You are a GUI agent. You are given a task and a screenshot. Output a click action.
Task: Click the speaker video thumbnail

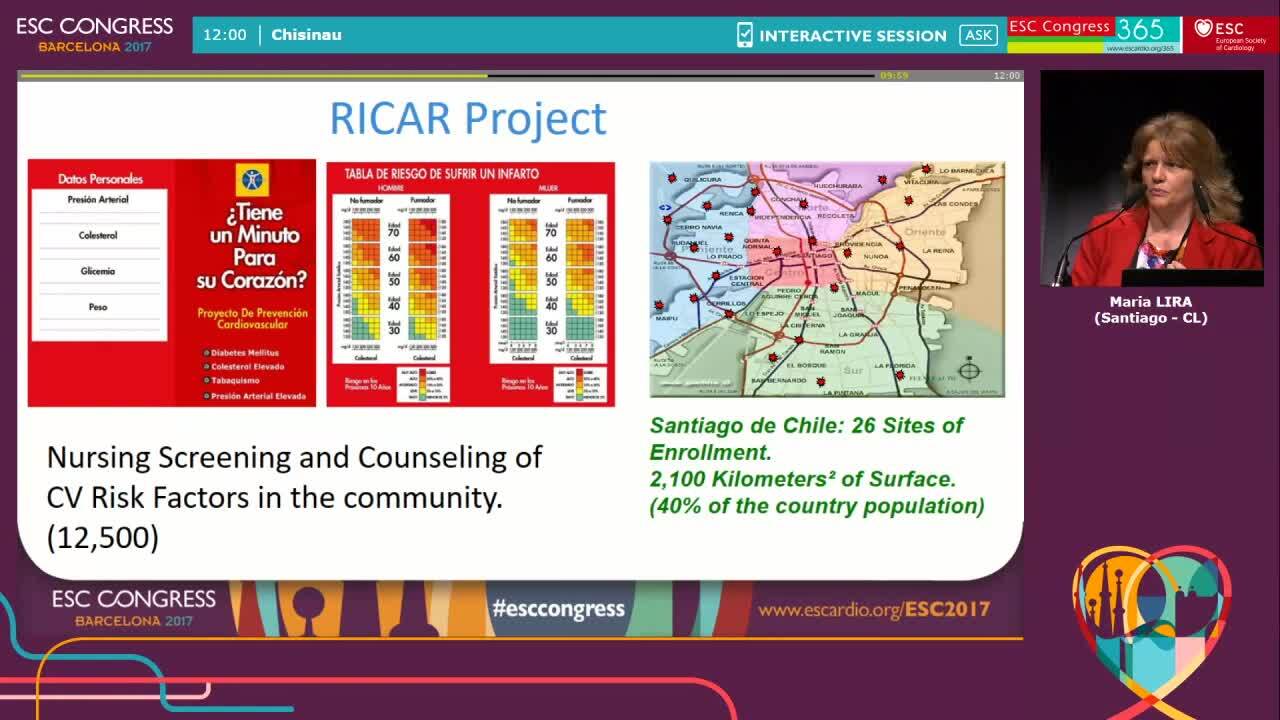tap(1152, 178)
